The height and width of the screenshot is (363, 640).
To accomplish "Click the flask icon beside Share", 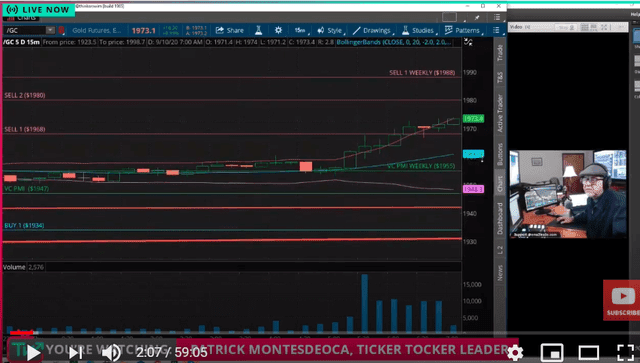I will [x=258, y=30].
